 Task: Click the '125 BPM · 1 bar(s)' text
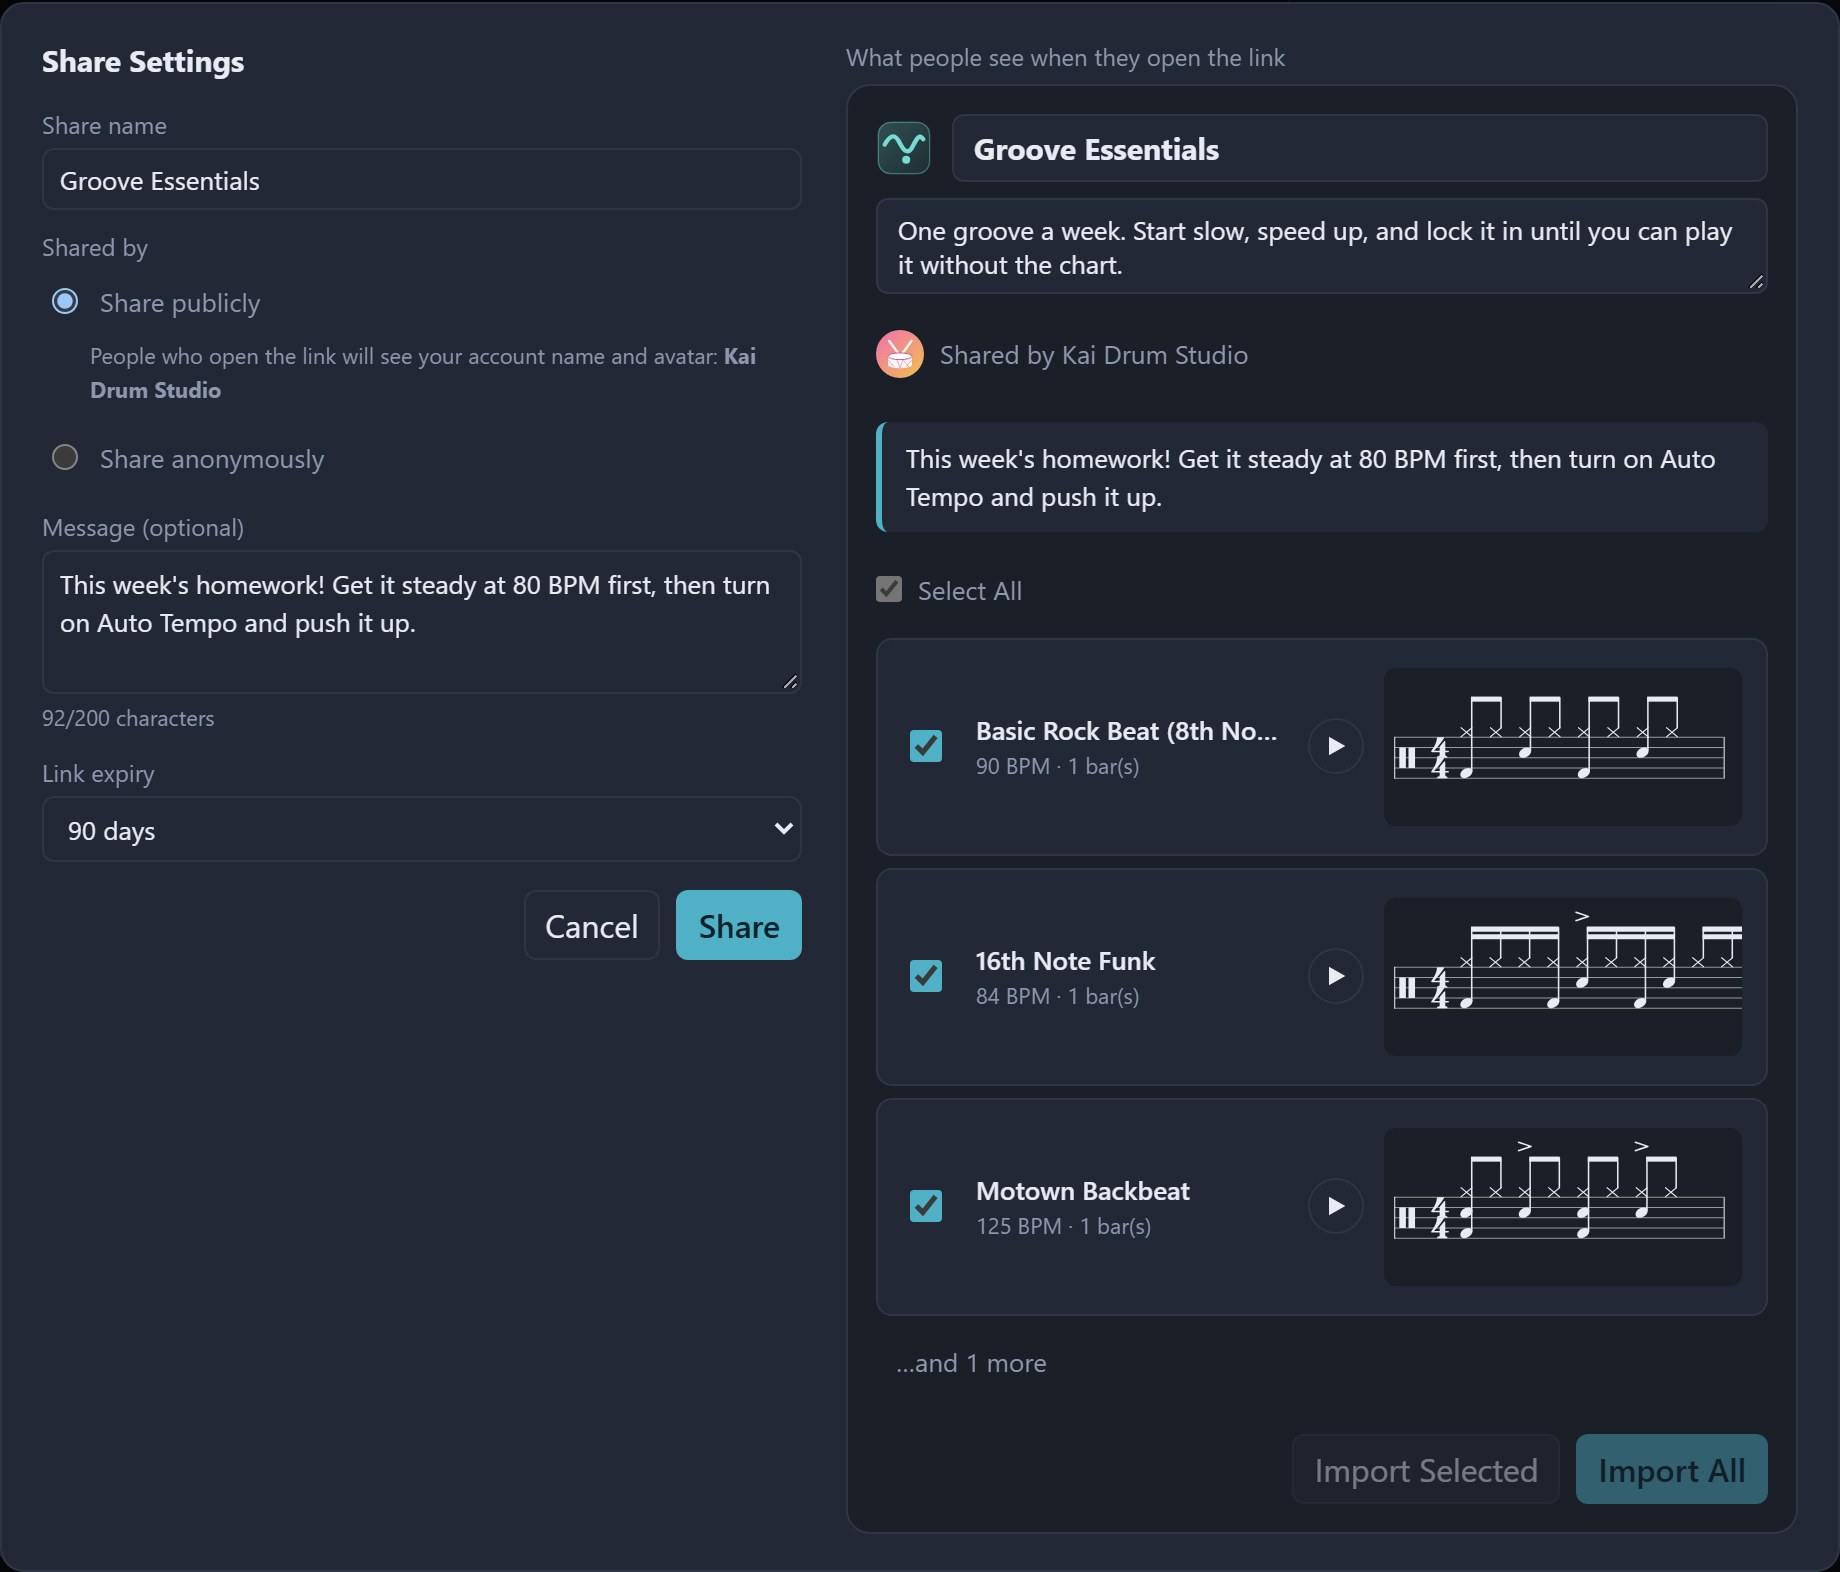tap(1063, 1226)
